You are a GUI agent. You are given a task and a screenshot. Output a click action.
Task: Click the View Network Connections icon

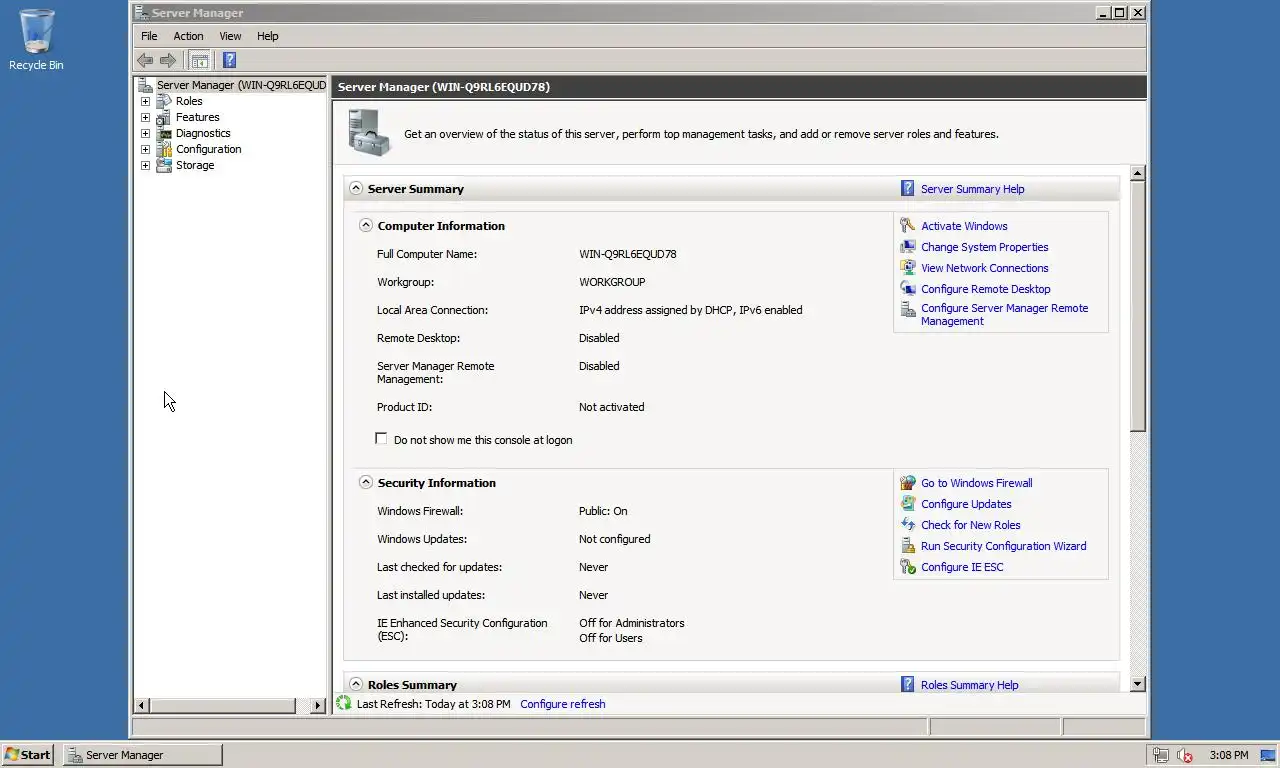click(907, 268)
